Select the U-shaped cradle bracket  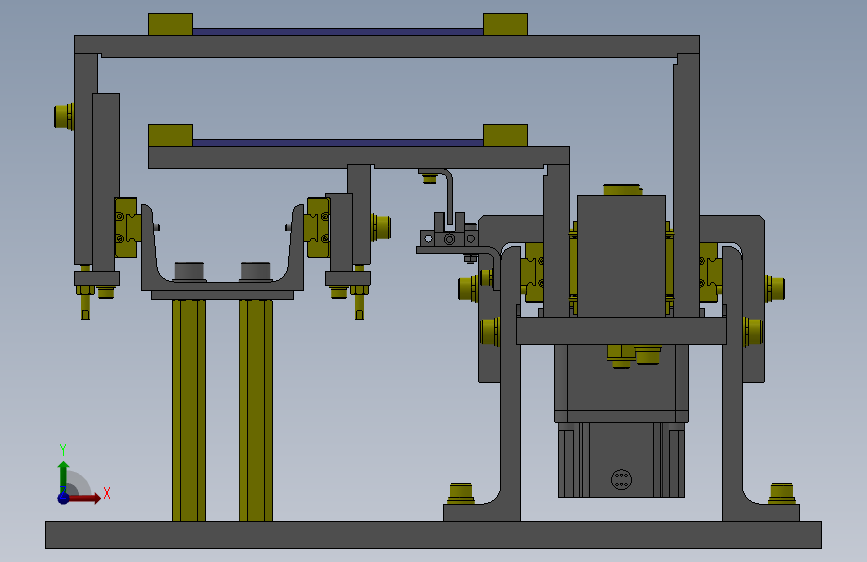pos(222,284)
